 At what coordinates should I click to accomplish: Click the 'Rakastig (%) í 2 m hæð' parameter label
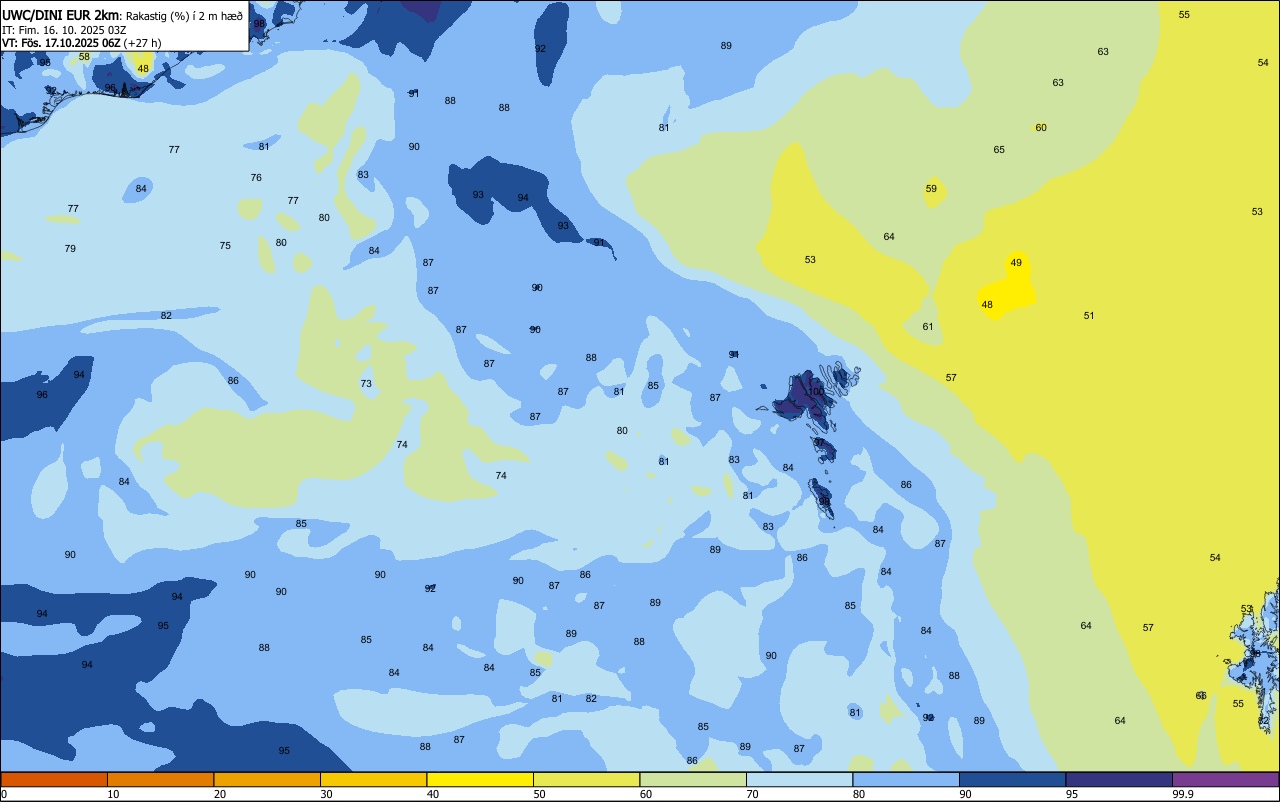tap(182, 15)
